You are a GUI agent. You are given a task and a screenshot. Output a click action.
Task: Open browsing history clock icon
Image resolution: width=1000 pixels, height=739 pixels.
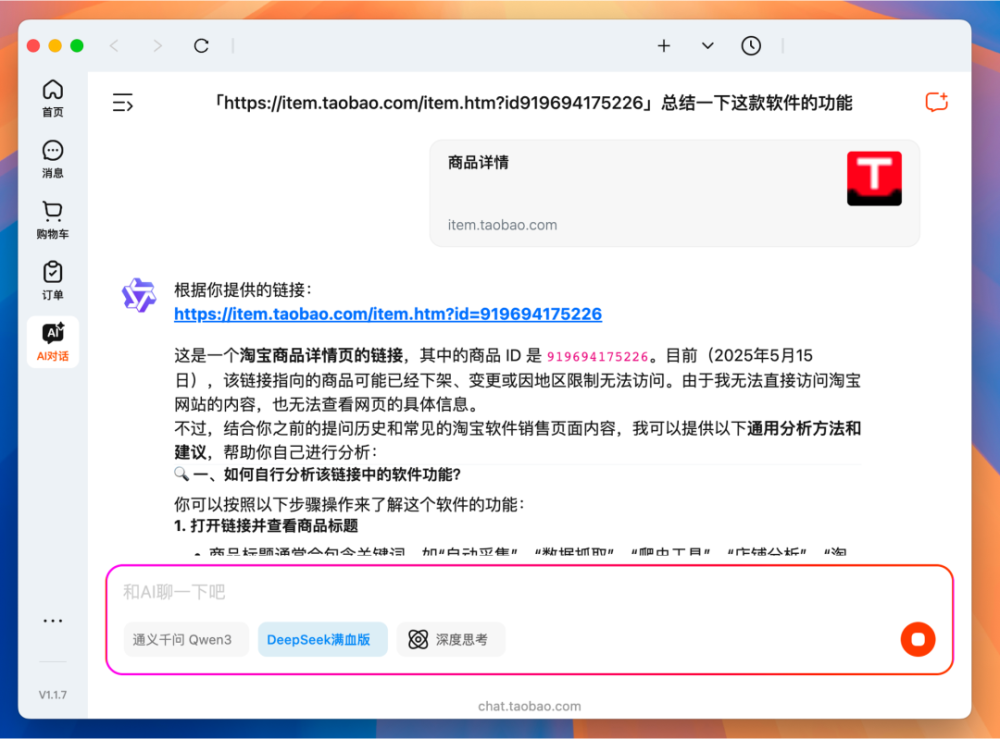click(751, 46)
